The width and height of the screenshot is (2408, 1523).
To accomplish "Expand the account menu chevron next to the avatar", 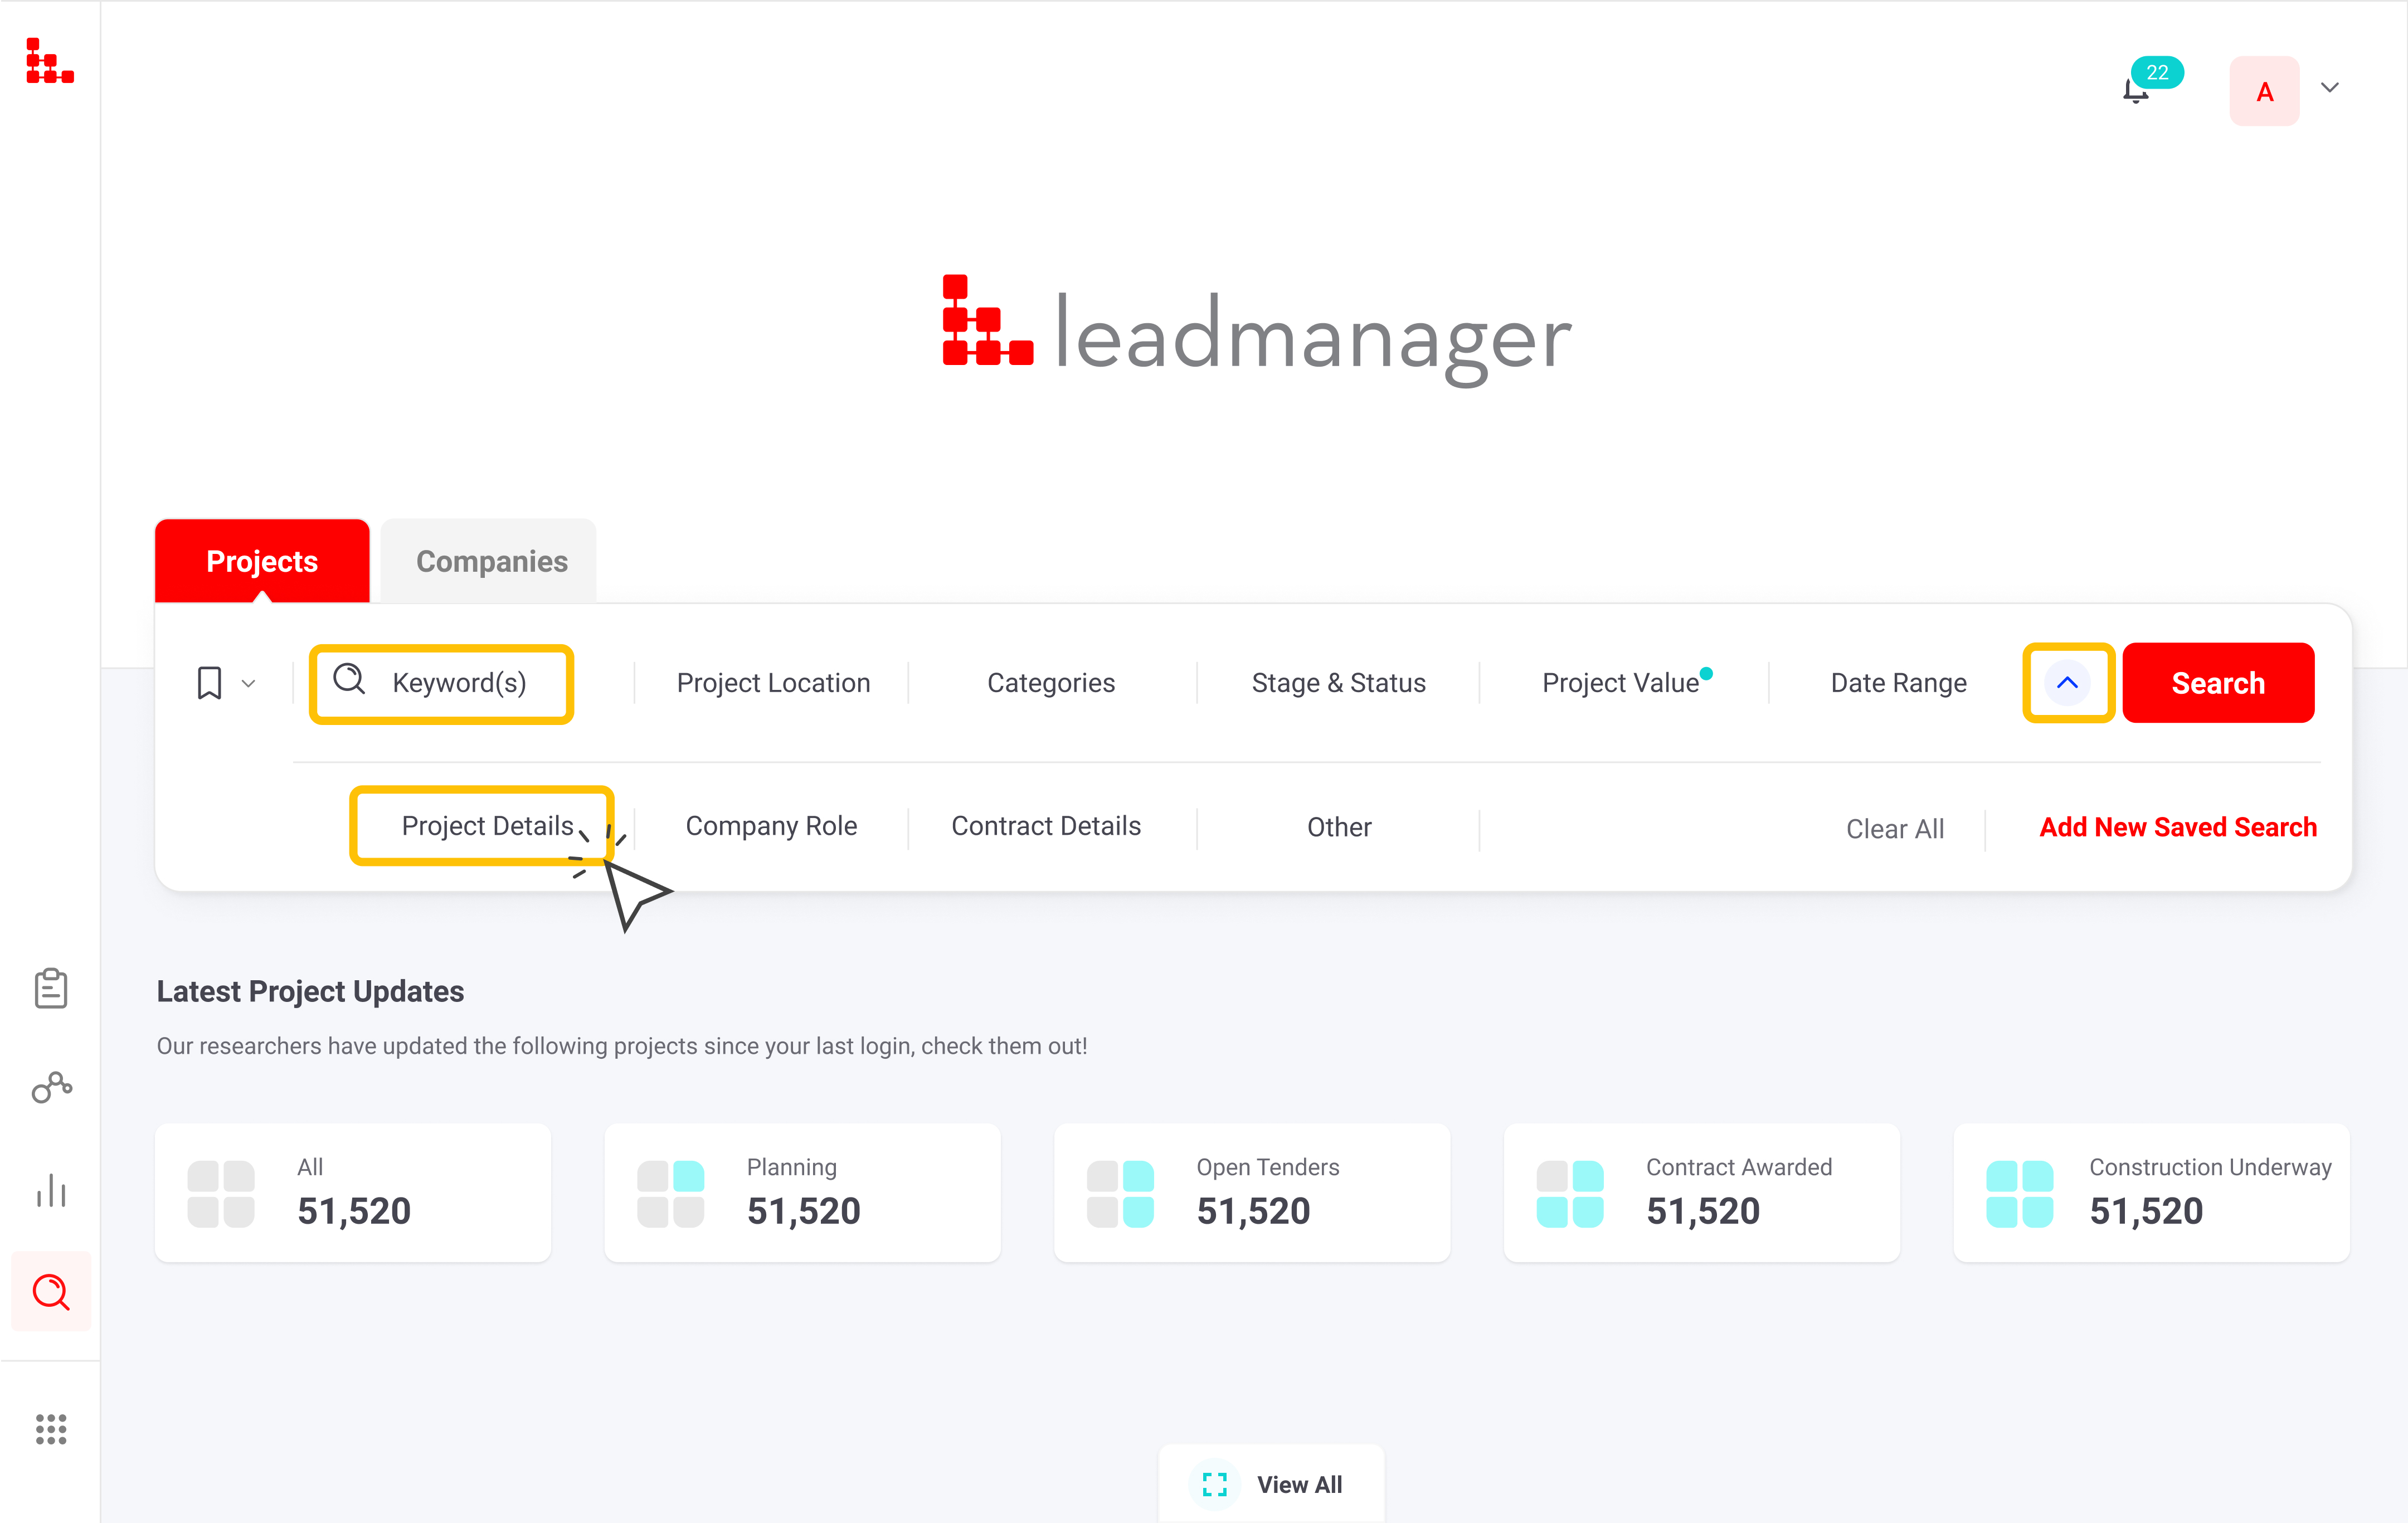I will 2330,88.
